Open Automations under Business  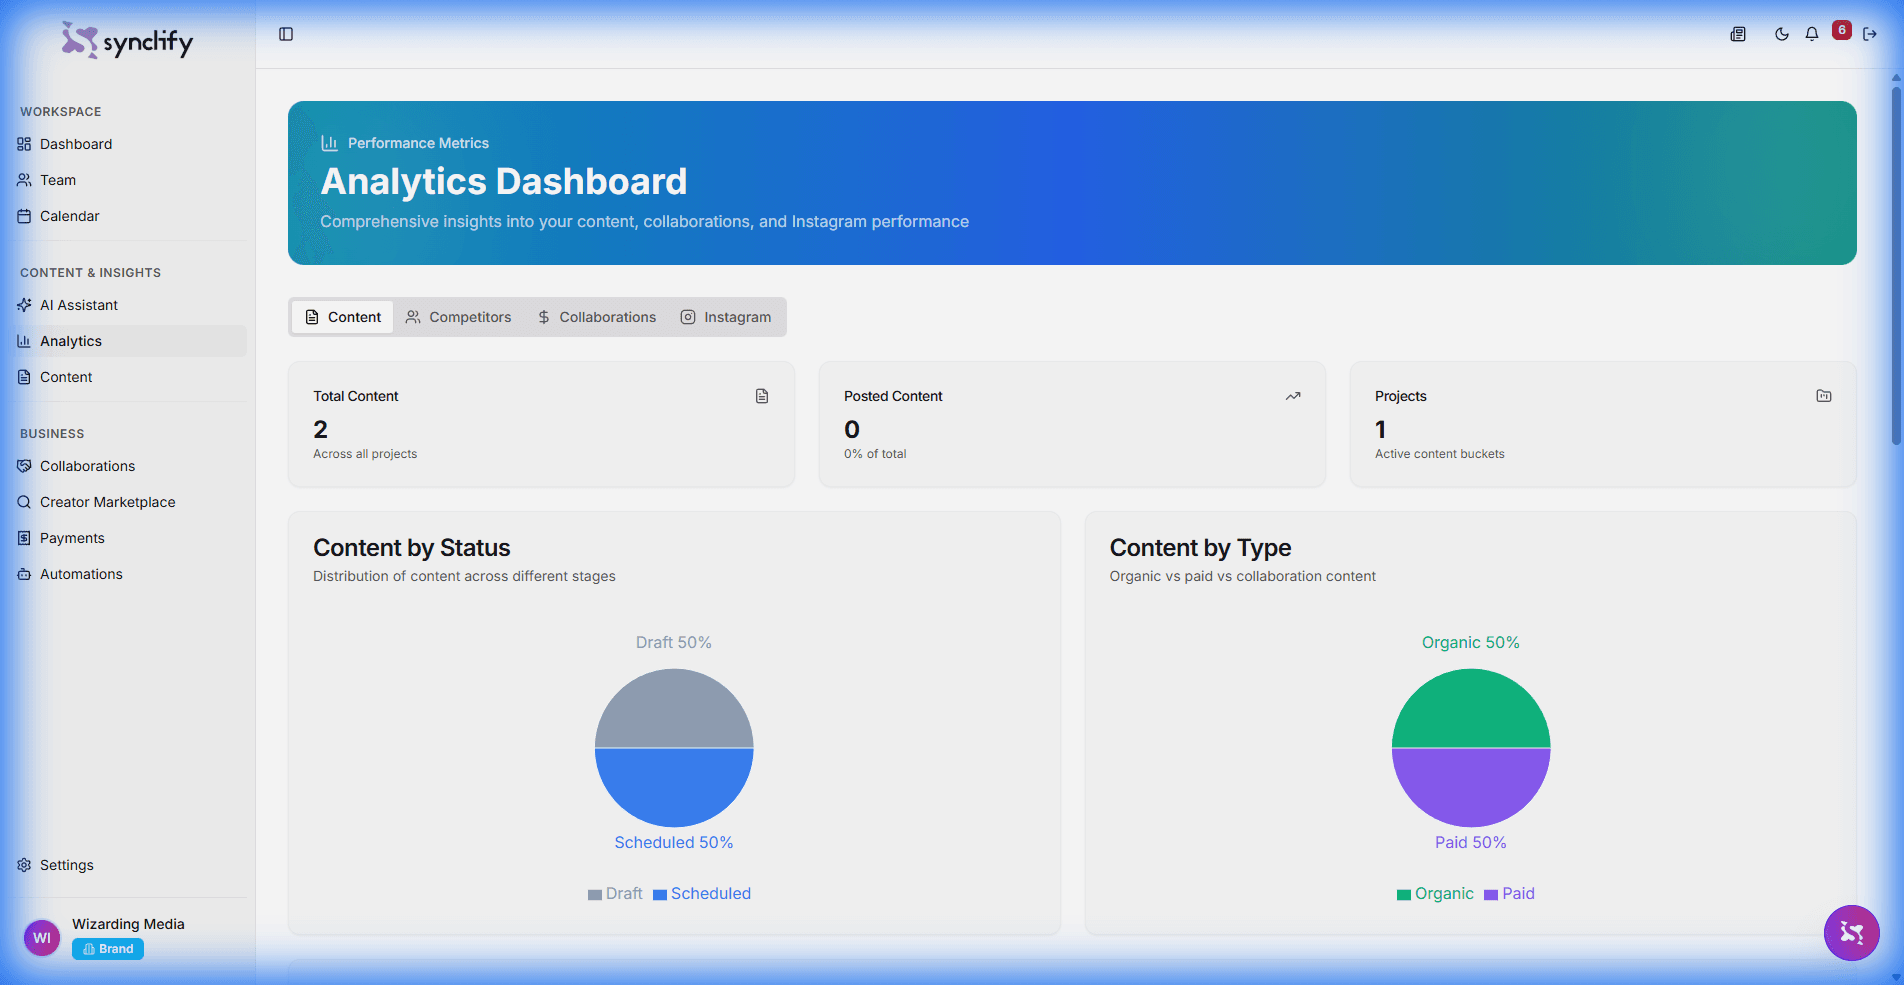81,574
